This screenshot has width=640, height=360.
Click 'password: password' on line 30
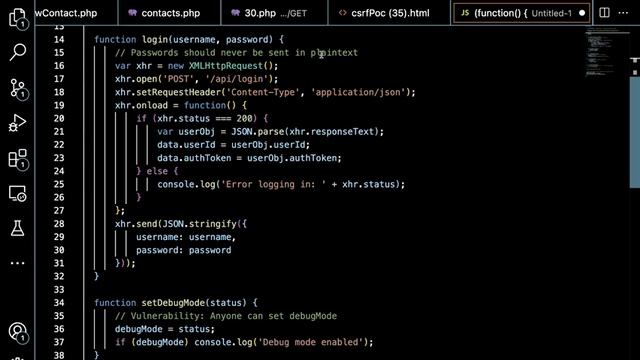184,250
